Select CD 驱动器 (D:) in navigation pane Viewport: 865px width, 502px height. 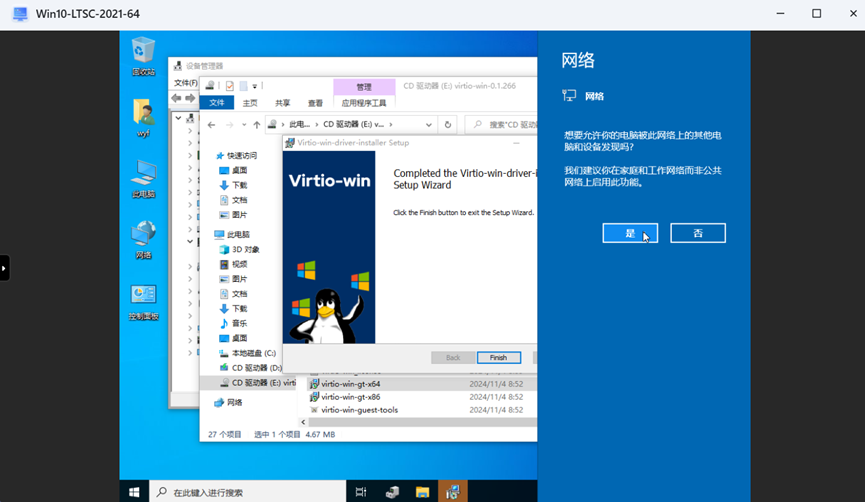250,368
